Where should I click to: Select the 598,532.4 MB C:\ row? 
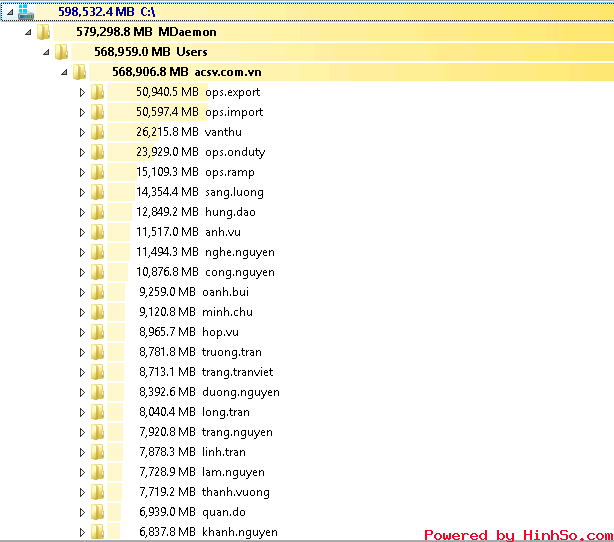pos(307,12)
